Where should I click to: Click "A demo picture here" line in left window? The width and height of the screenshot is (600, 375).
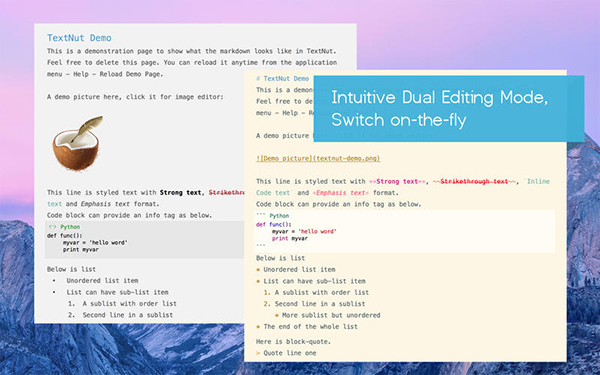click(135, 97)
